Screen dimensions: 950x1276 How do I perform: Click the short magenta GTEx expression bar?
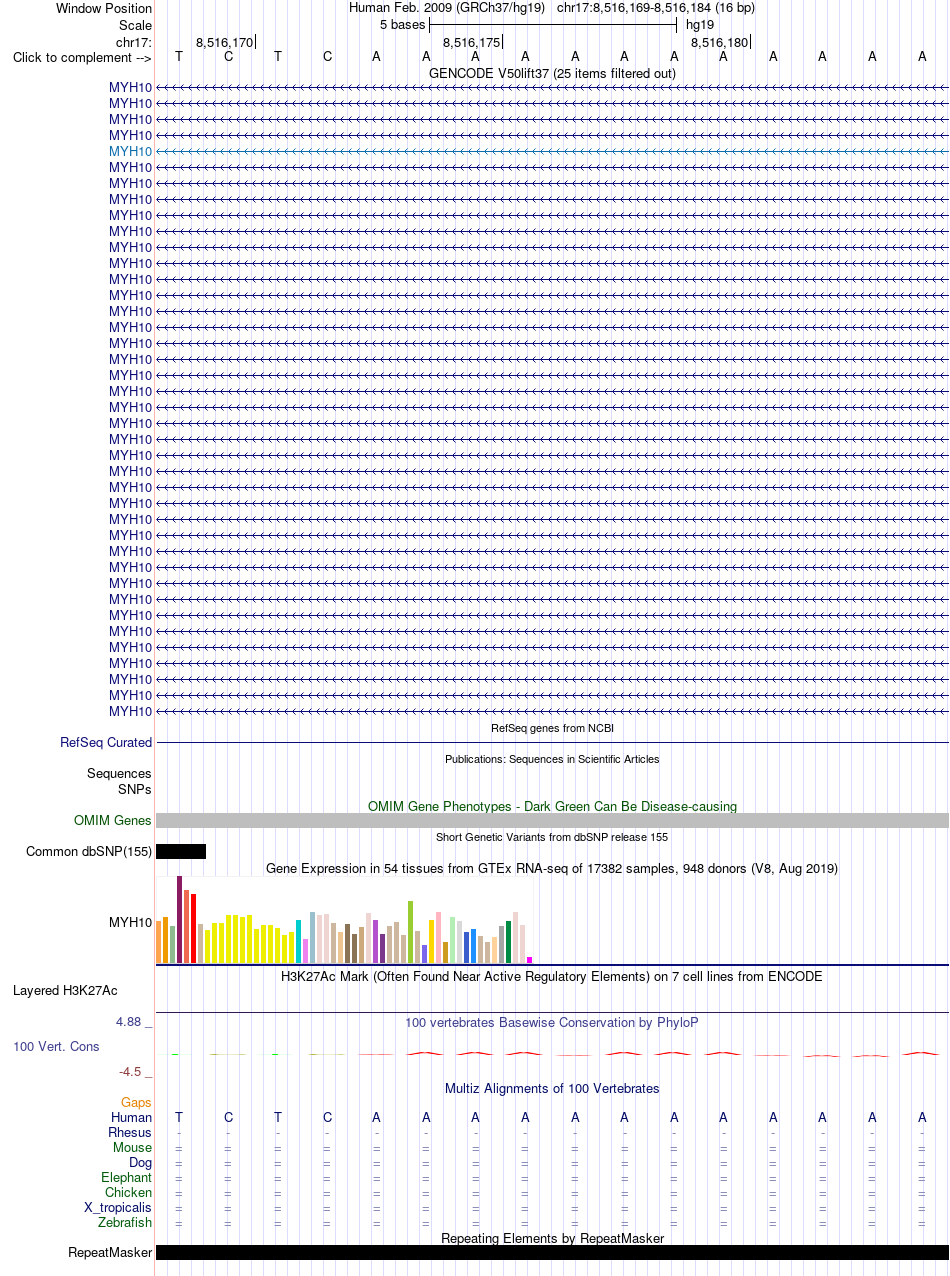(x=530, y=960)
